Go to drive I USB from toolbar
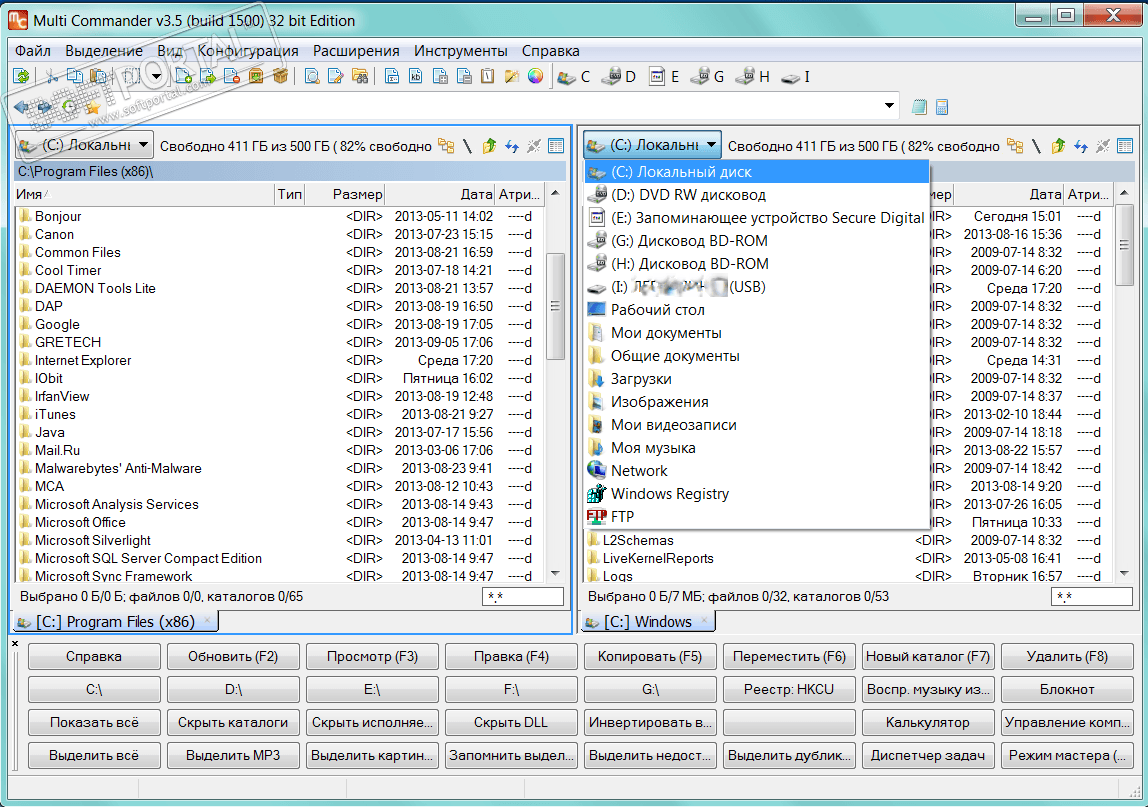 tap(796, 76)
